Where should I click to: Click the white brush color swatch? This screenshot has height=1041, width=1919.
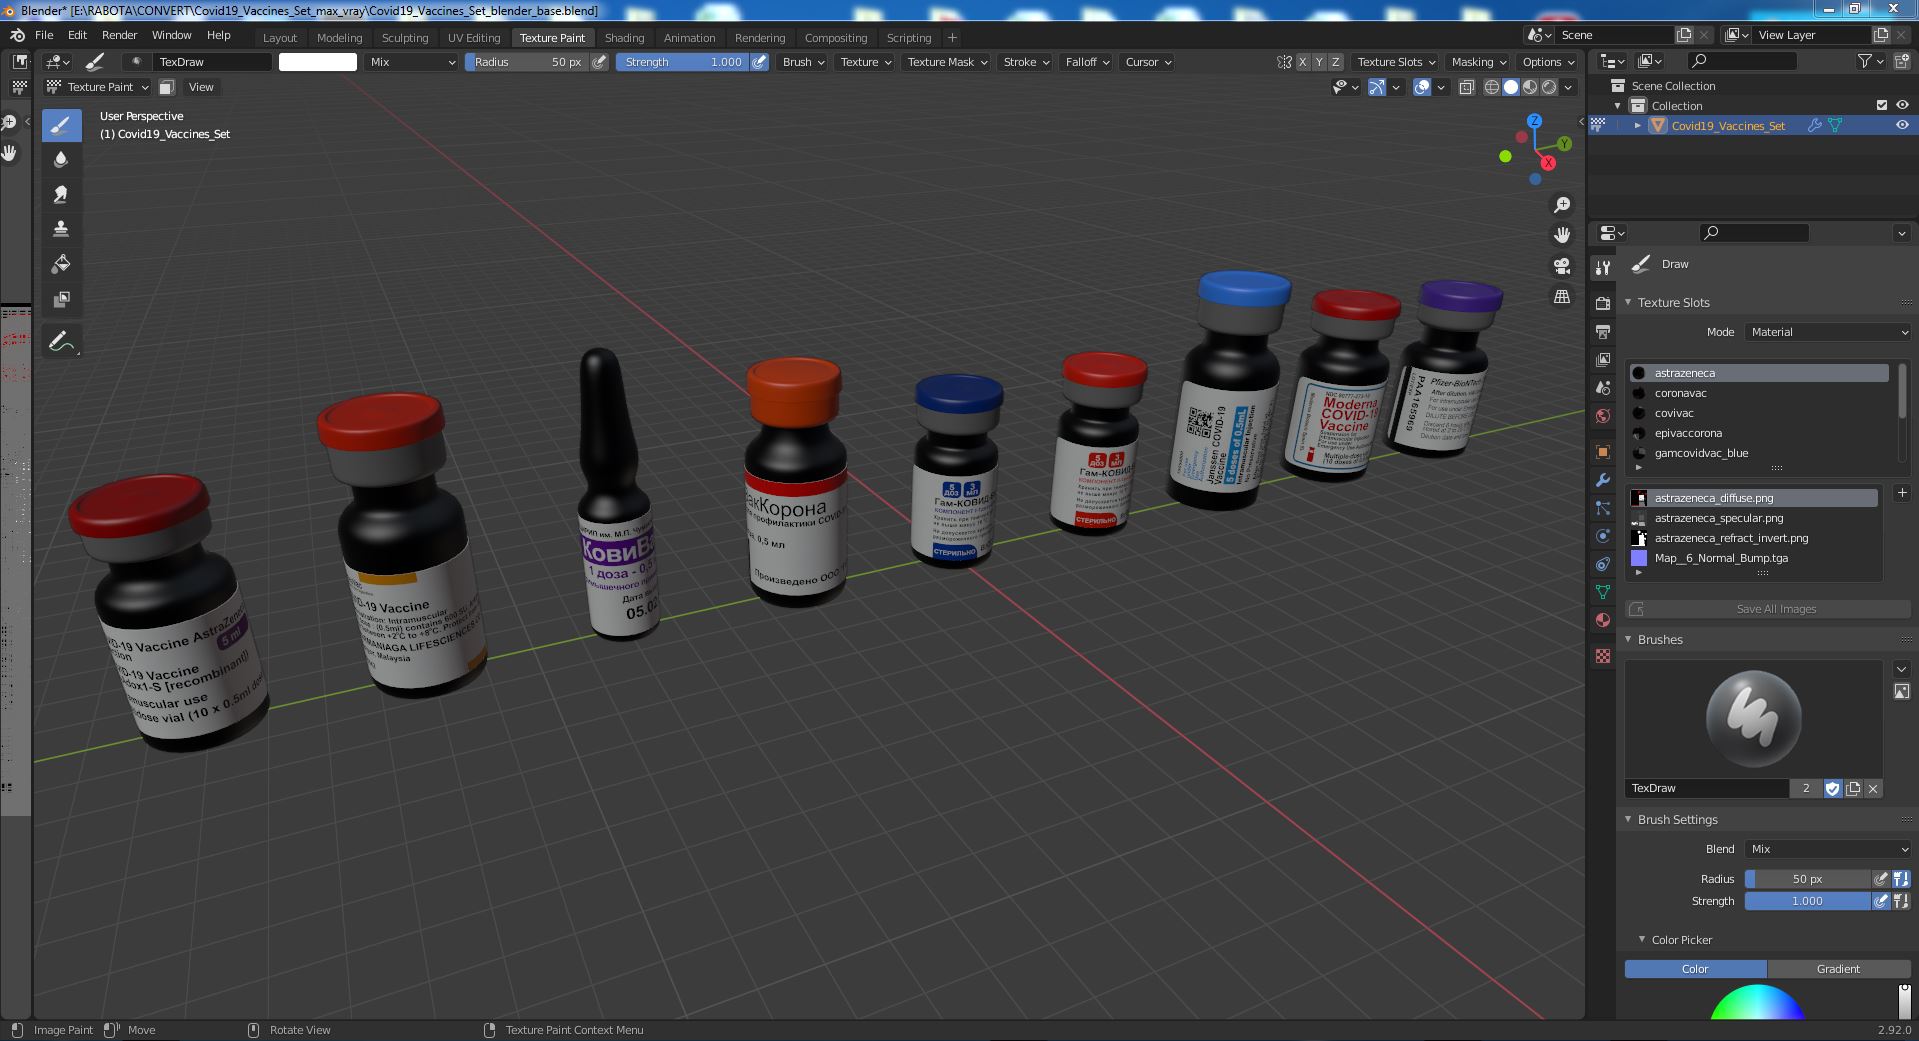(x=318, y=62)
